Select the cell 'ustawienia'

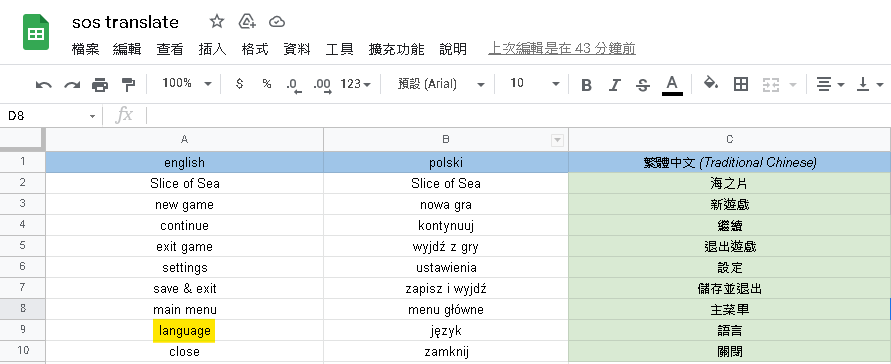coord(446,267)
